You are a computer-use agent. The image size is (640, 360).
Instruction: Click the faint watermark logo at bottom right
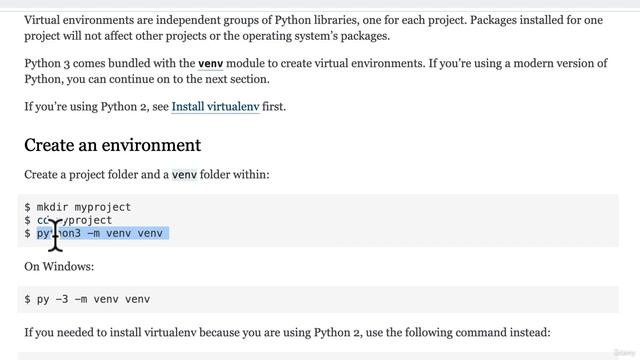point(624,352)
